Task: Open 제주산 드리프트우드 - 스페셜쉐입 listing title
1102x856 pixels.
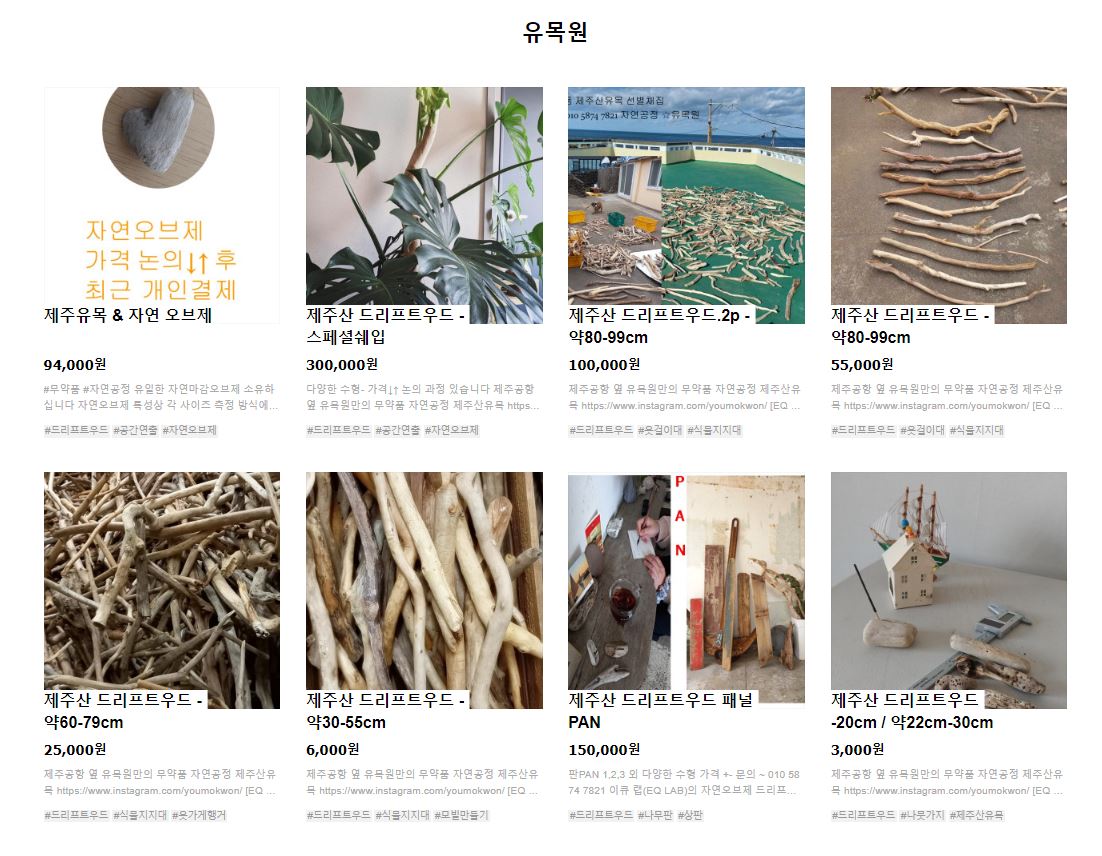Action: pyautogui.click(x=385, y=326)
